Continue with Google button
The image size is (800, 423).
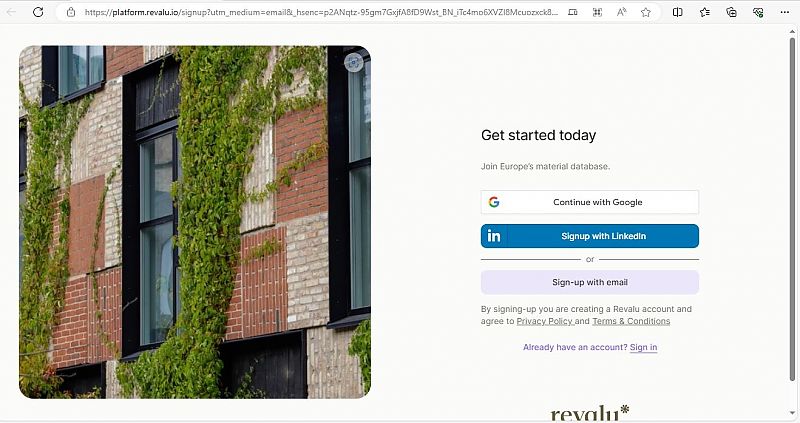click(x=590, y=202)
